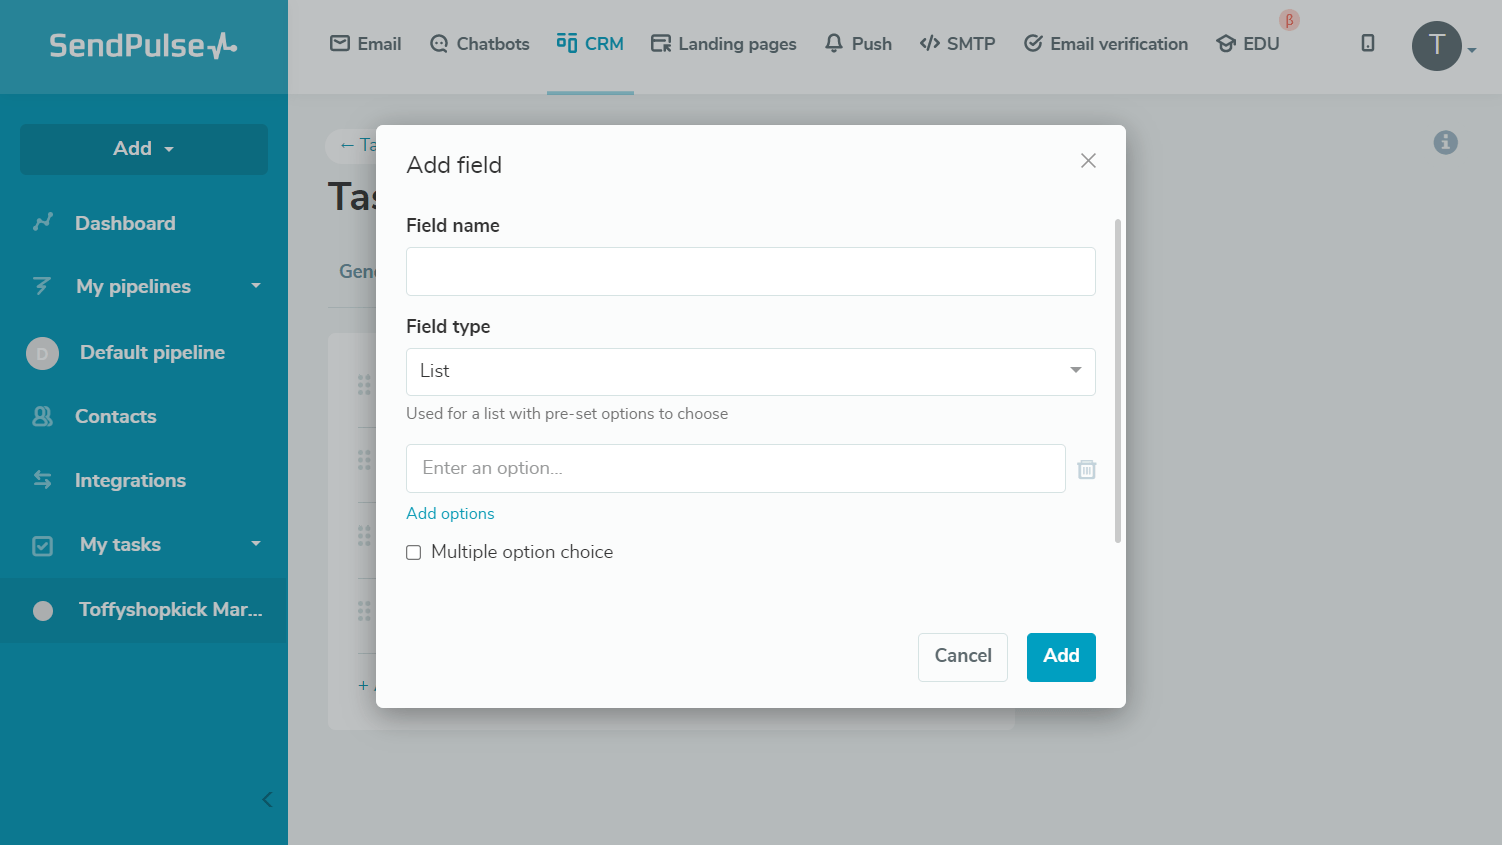Click the mobile device icon in header
1502x845 pixels.
click(x=1368, y=43)
